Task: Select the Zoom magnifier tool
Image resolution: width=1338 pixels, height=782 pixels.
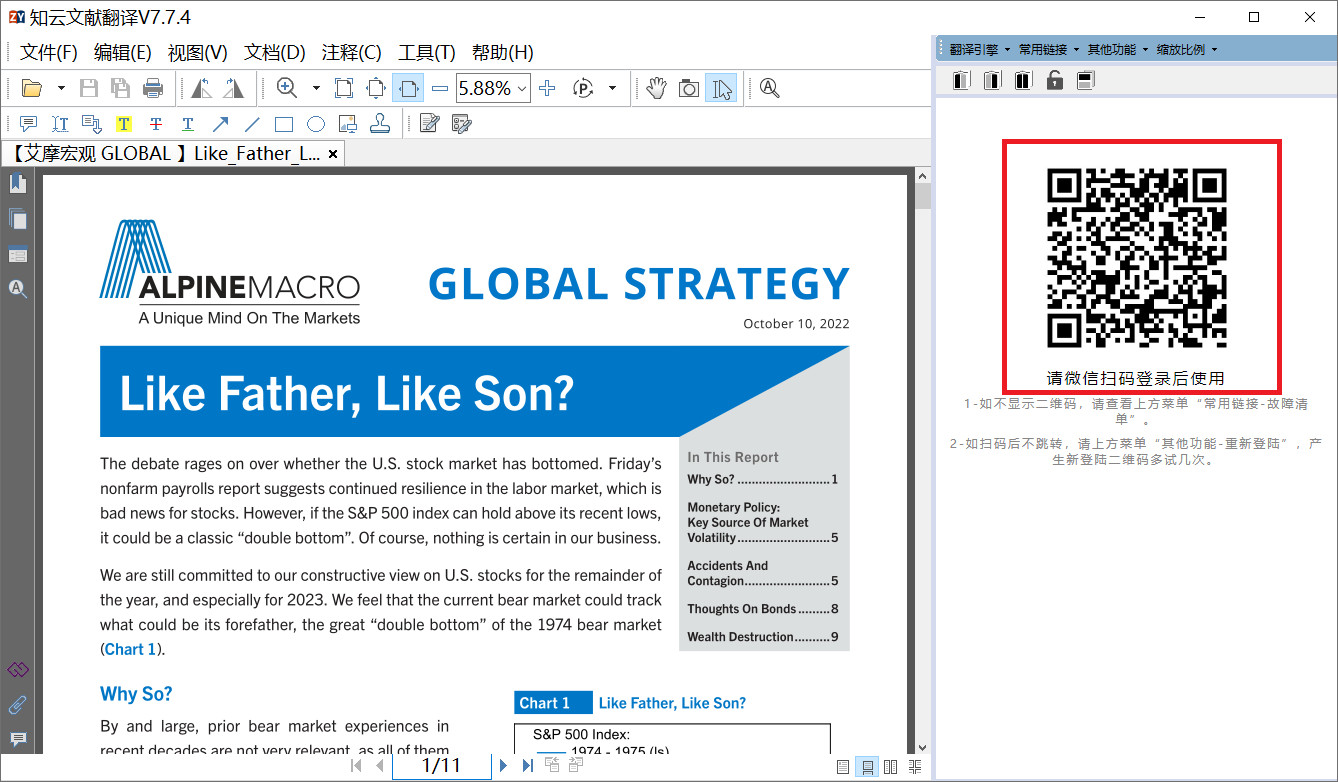Action: coord(287,88)
